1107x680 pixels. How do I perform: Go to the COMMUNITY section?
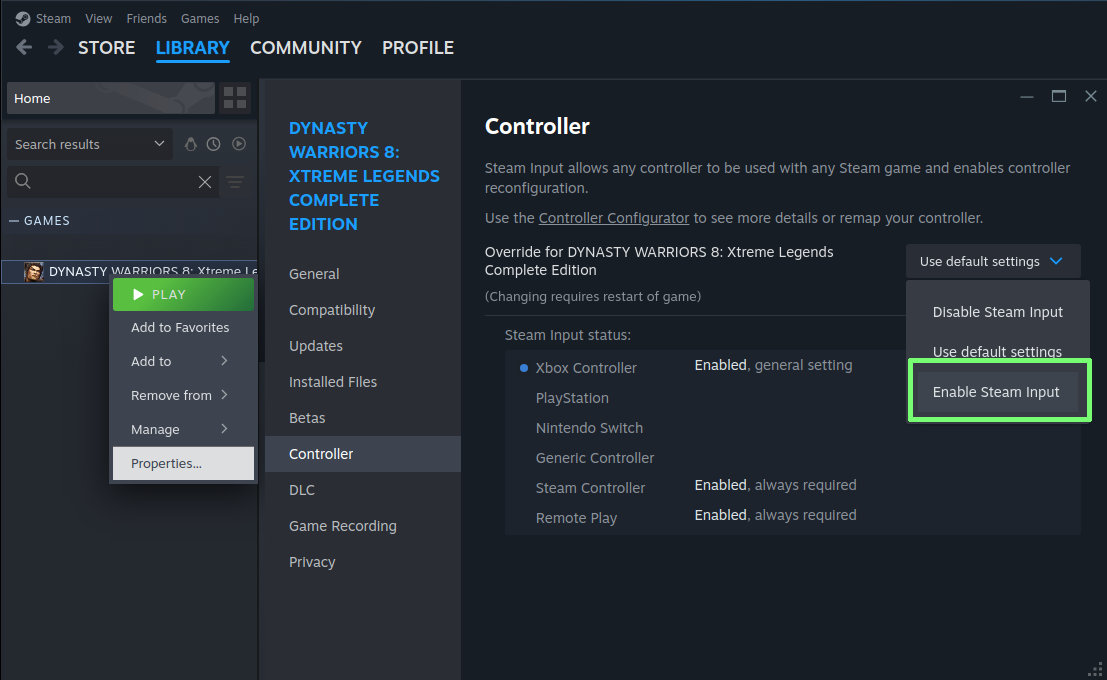click(x=306, y=47)
